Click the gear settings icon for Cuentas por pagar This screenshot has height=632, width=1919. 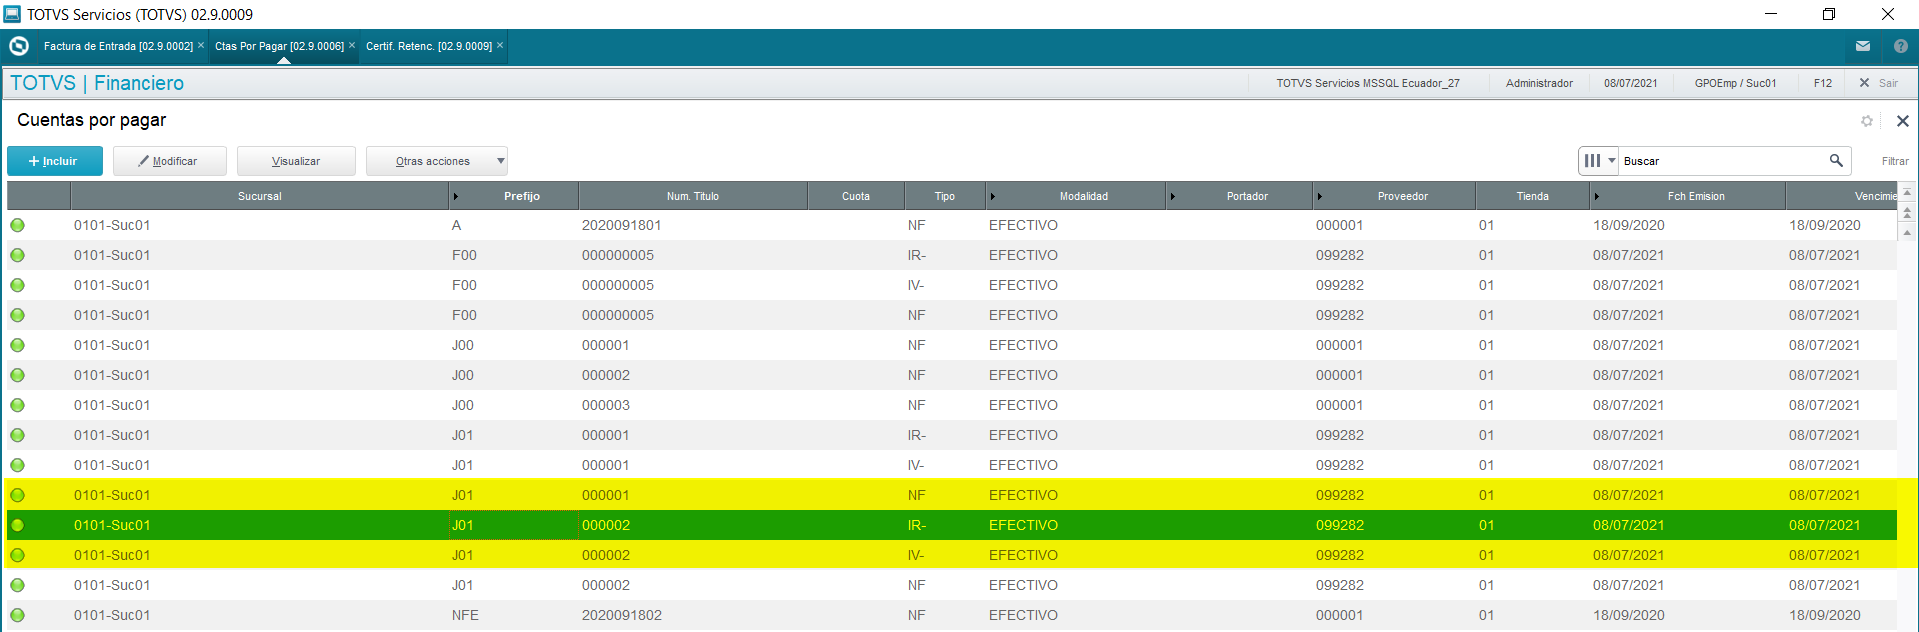point(1867,121)
